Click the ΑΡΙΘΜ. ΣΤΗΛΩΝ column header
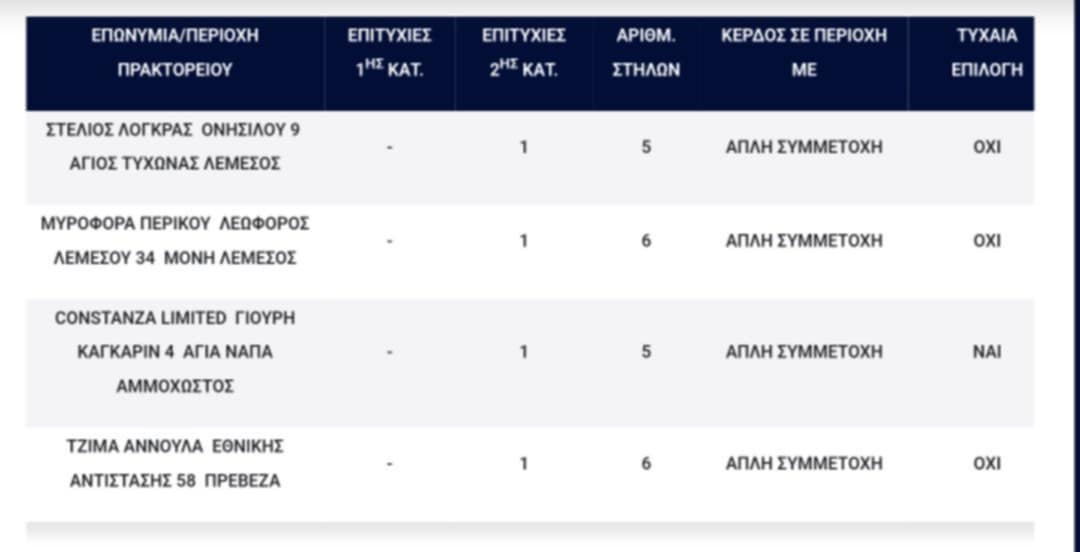The width and height of the screenshot is (1080, 552). coord(646,53)
